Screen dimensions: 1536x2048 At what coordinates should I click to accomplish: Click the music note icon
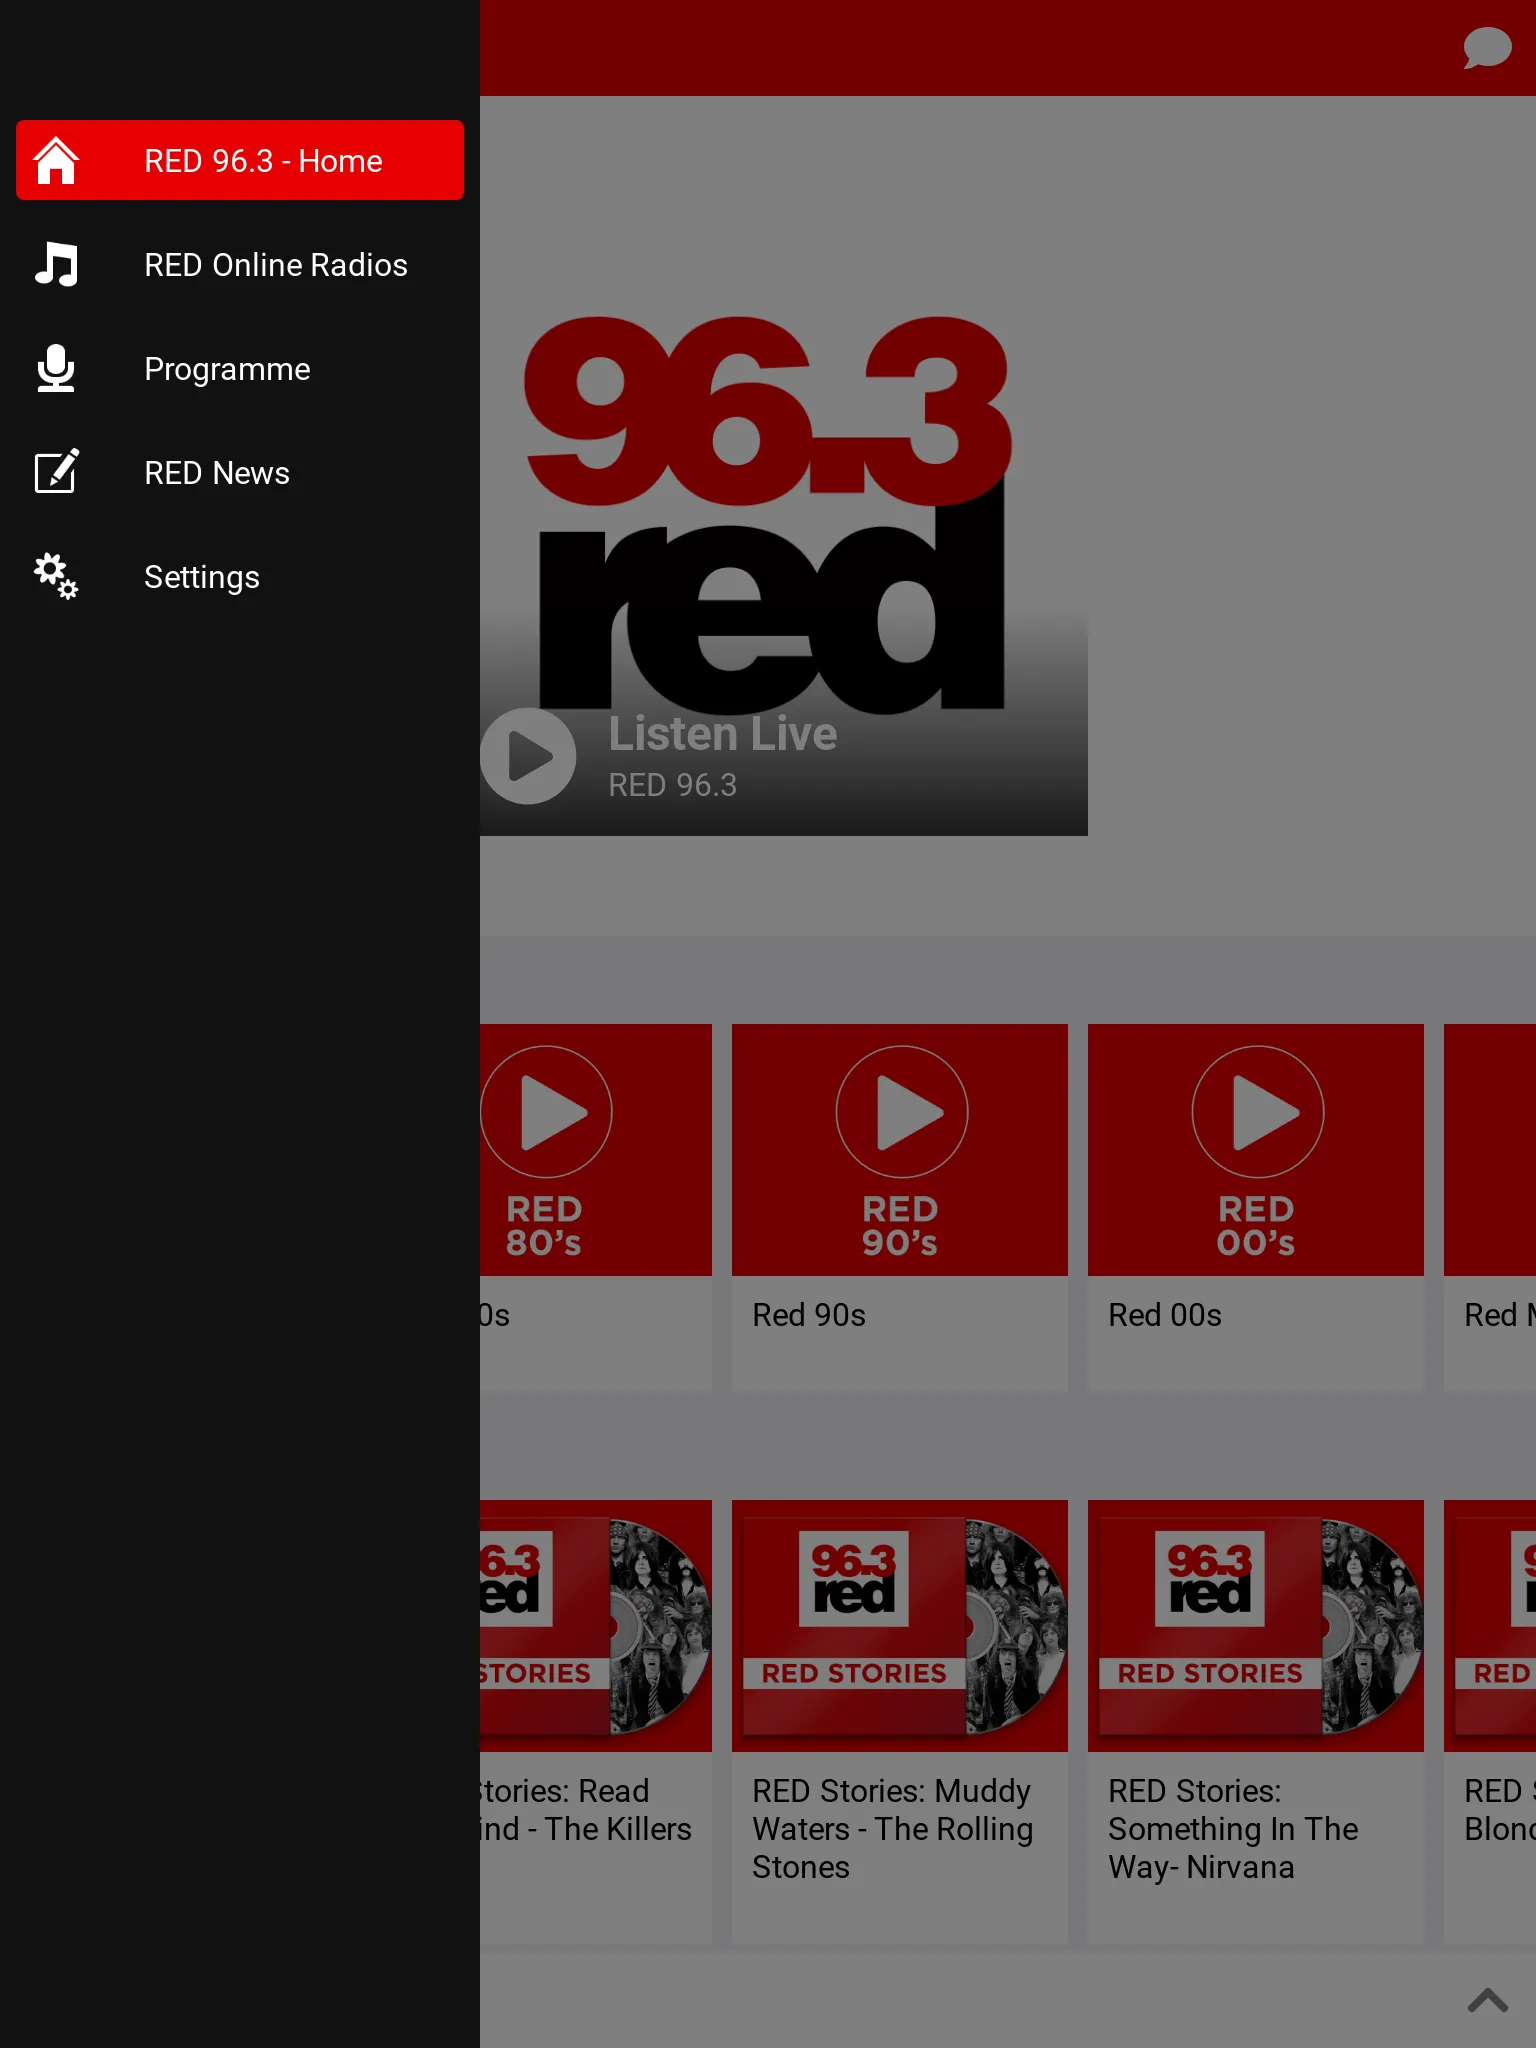[x=56, y=265]
